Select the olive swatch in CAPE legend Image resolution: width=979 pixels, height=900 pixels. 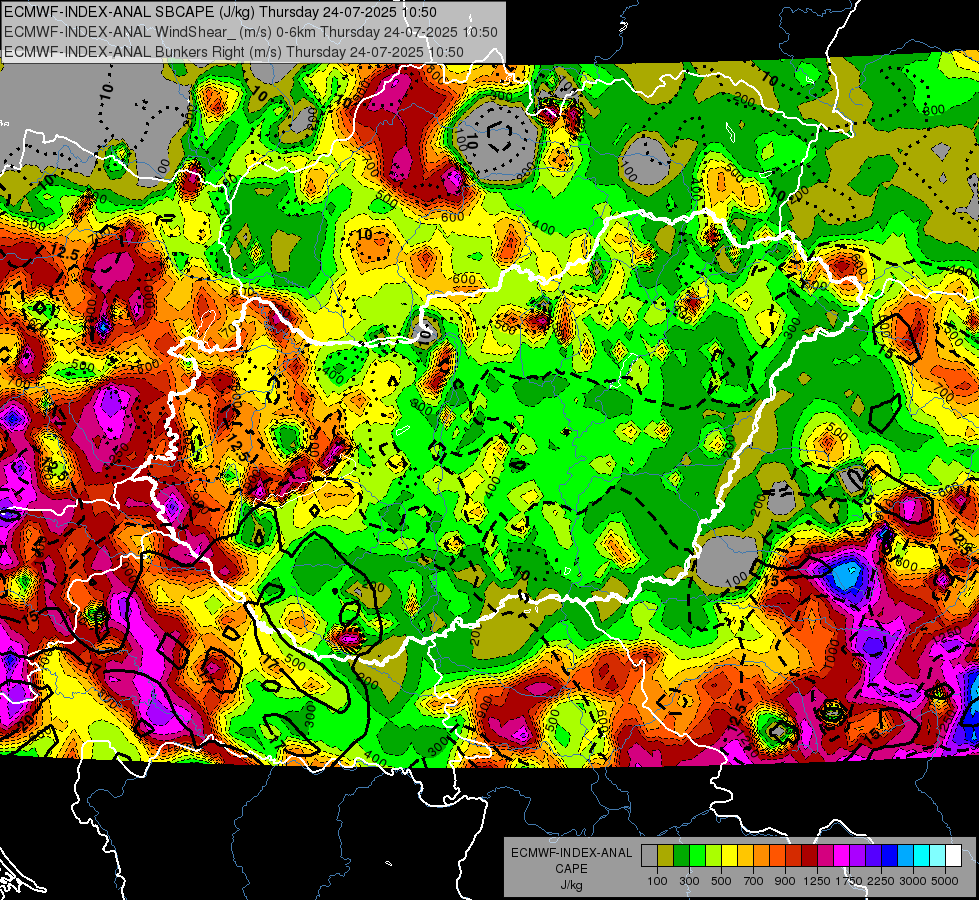click(666, 856)
